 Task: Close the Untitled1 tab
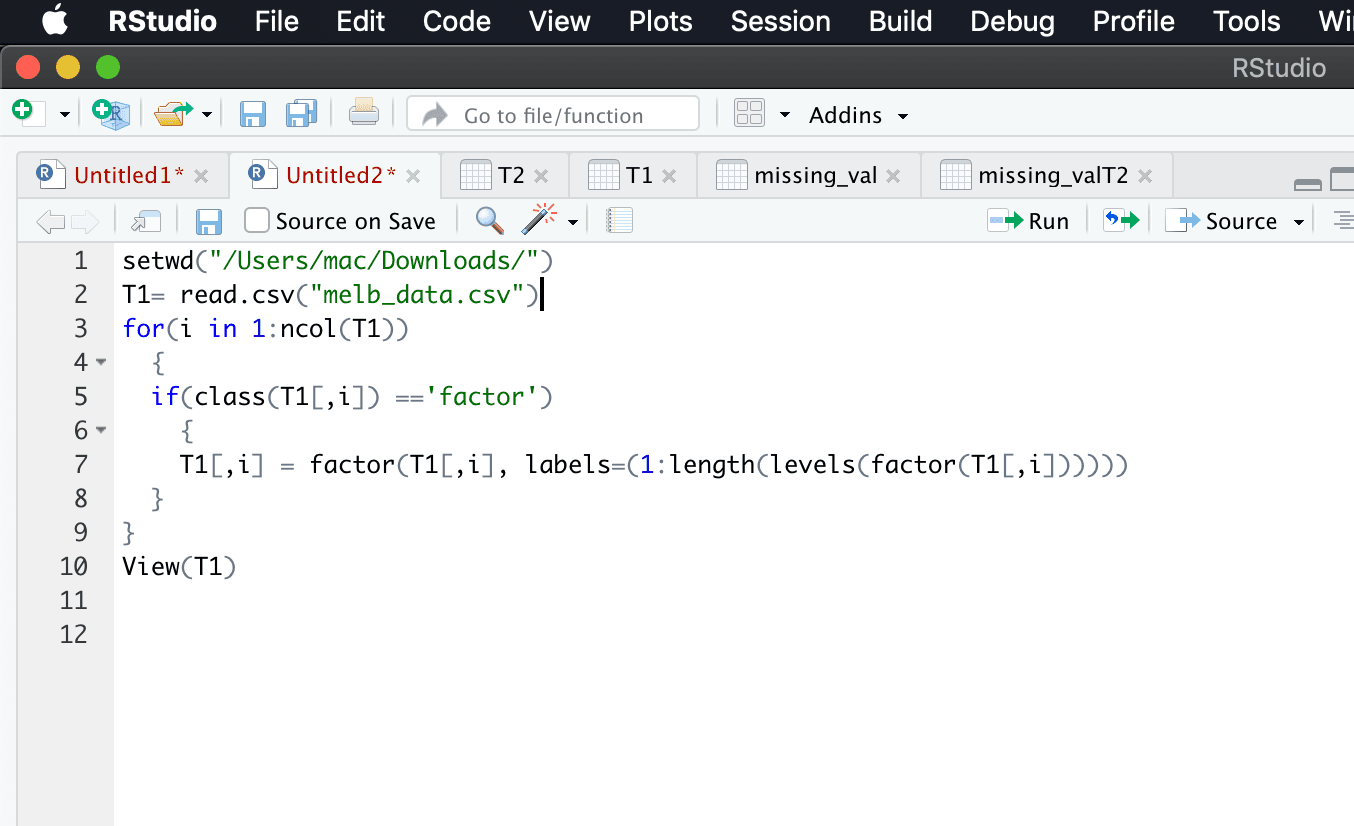pos(201,176)
